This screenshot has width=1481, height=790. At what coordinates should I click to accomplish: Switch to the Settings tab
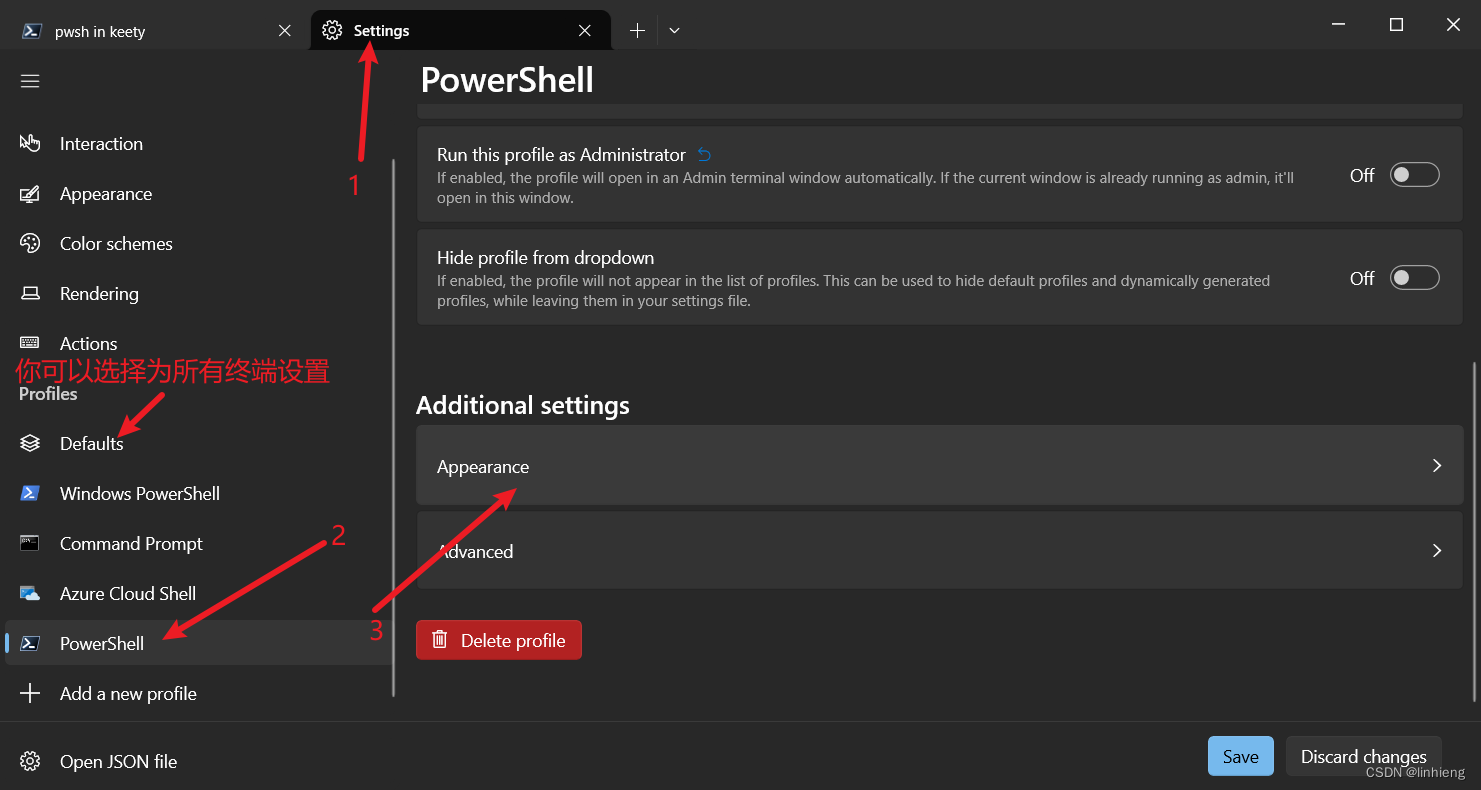coord(461,31)
